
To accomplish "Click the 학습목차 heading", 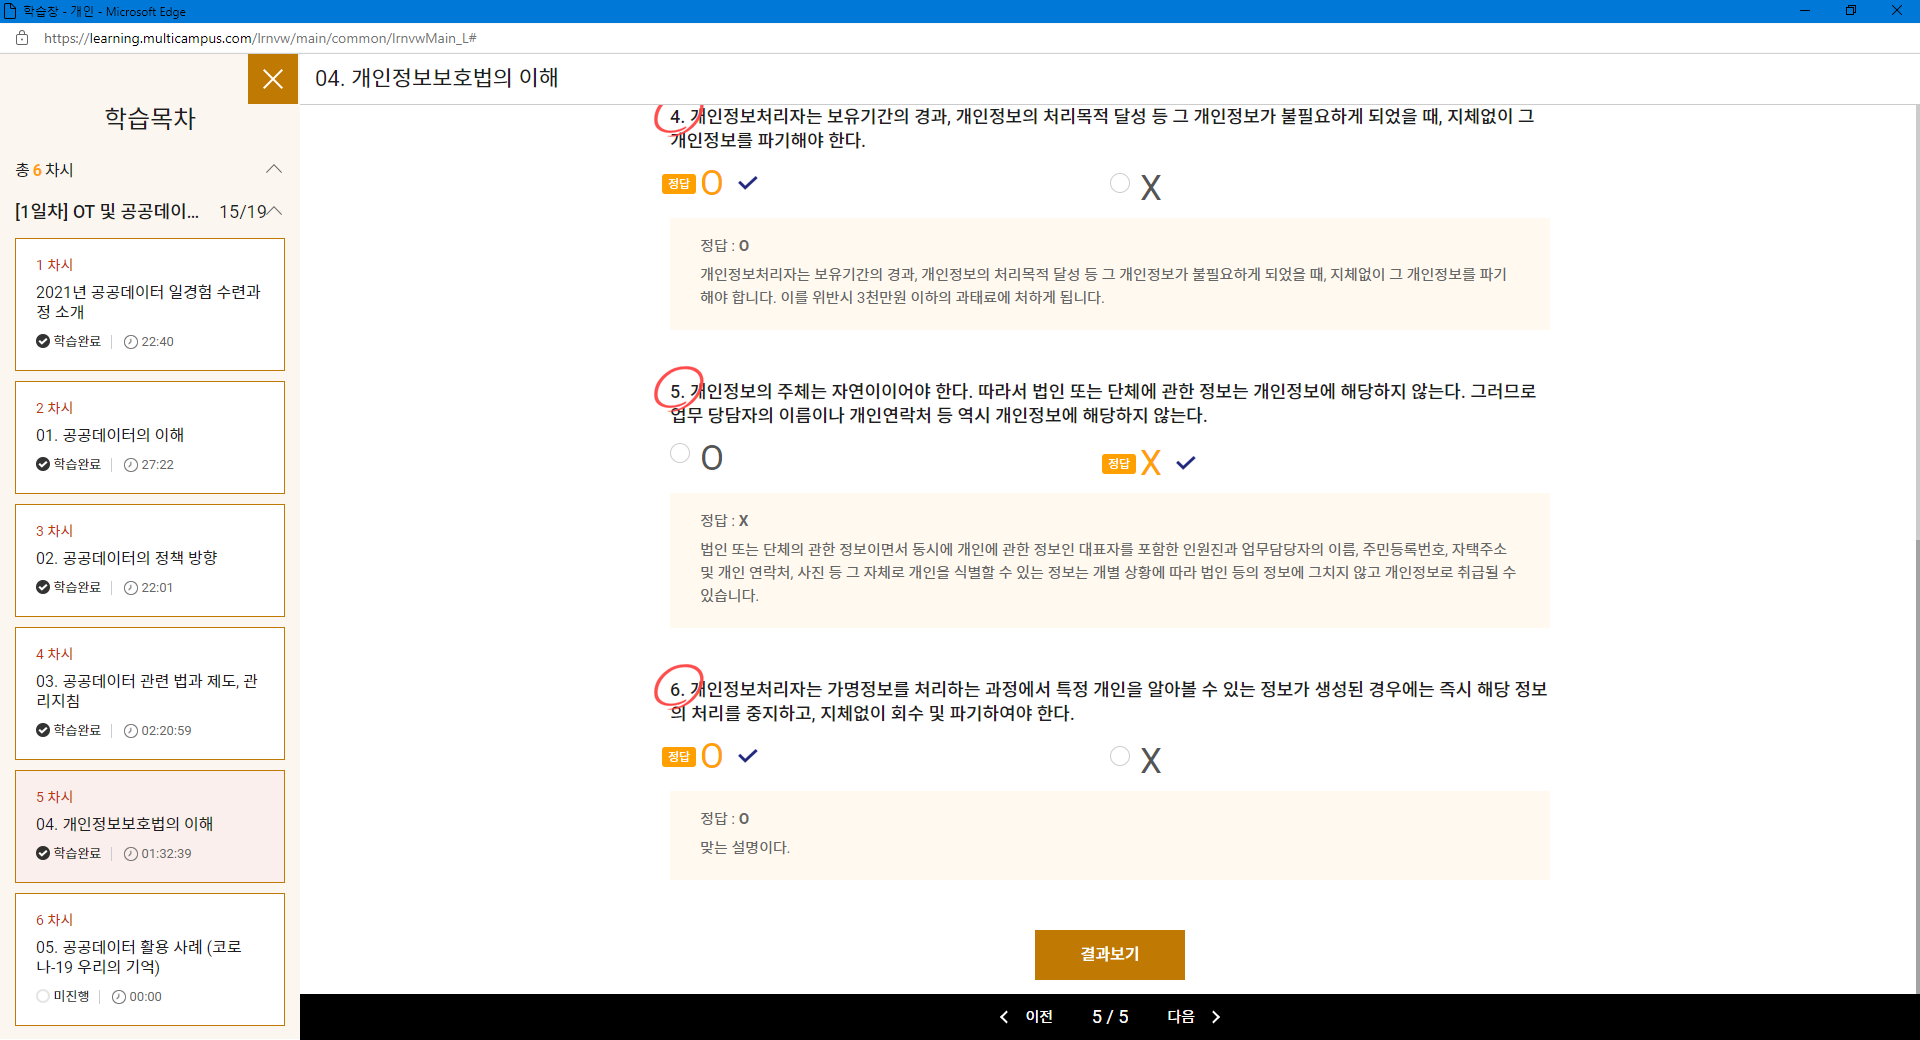I will (150, 119).
